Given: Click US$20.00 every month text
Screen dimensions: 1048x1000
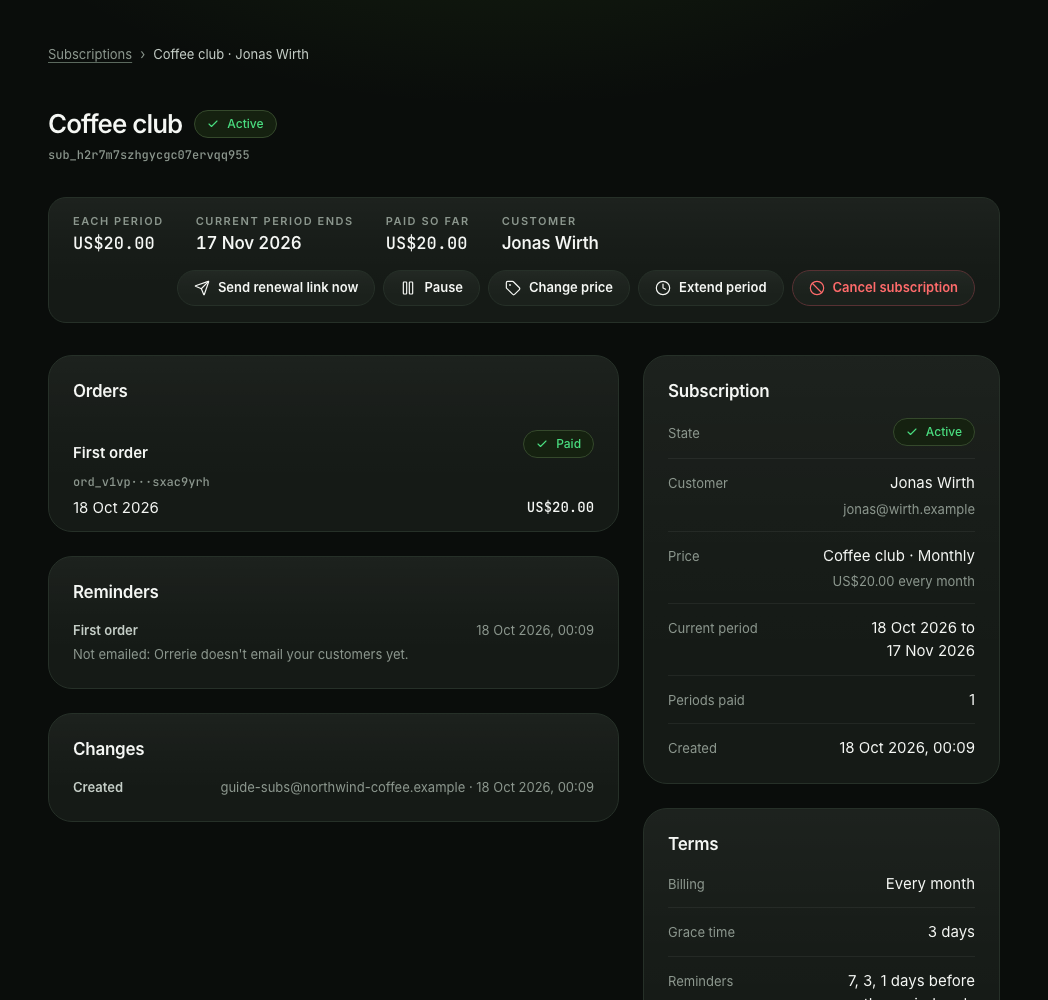Looking at the screenshot, I should pyautogui.click(x=903, y=582).
